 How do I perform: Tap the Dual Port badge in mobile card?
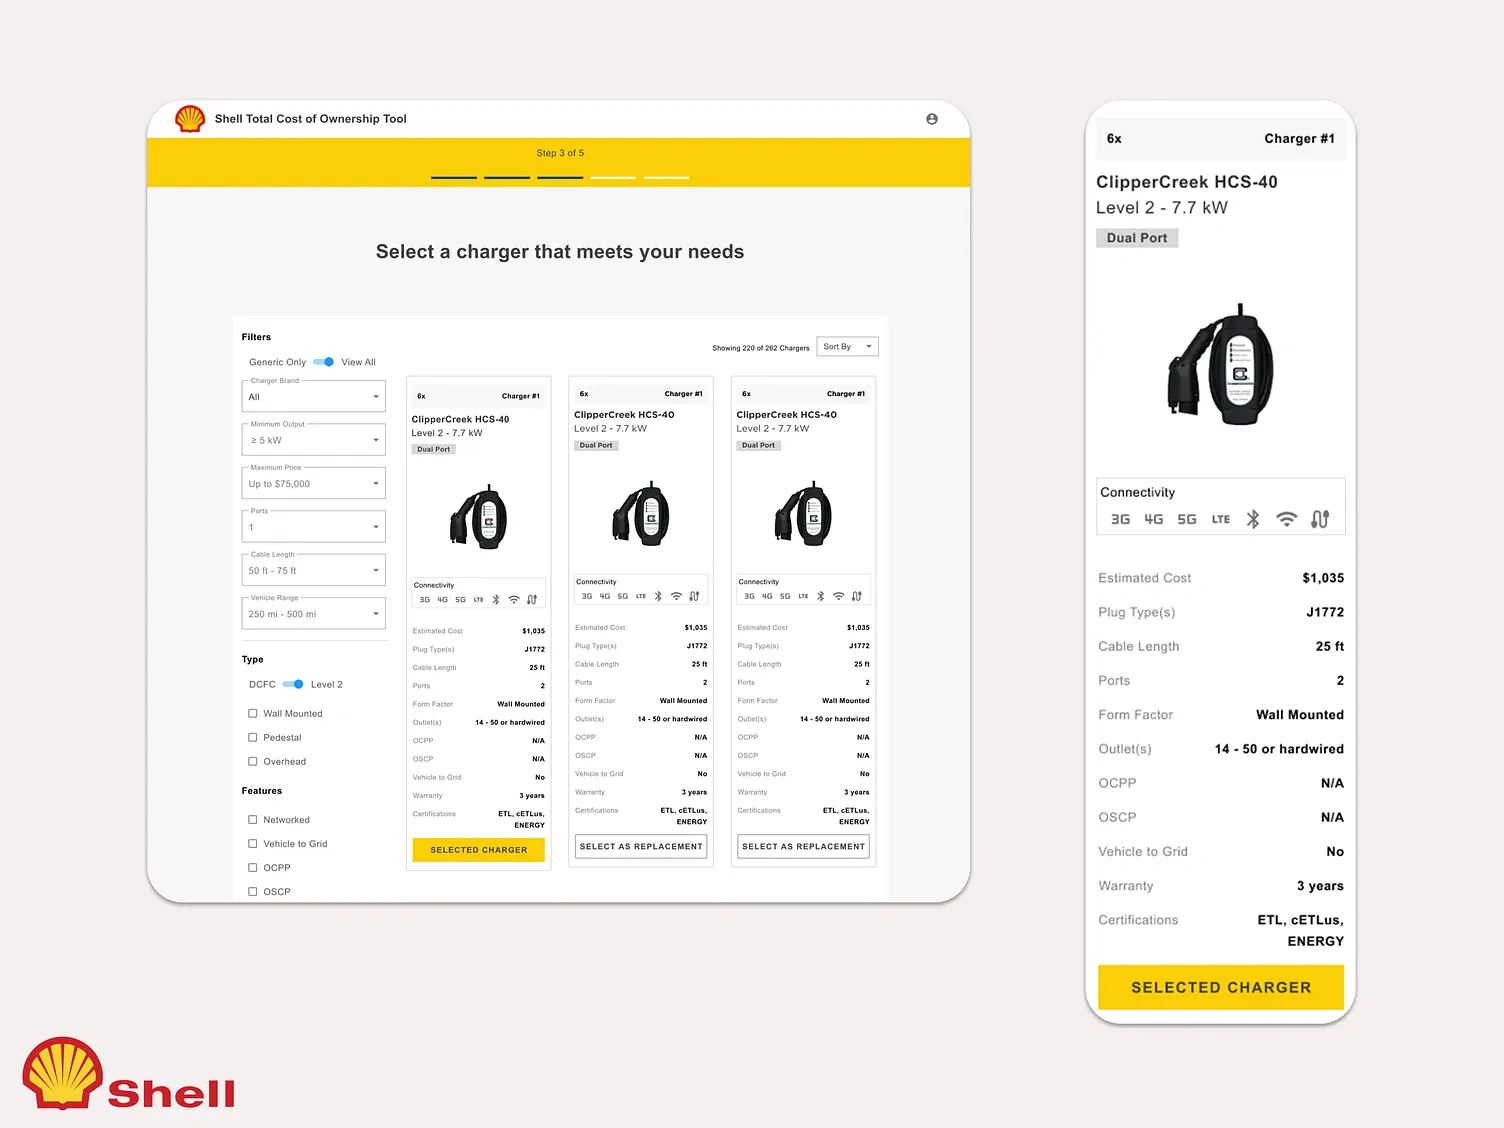[1137, 238]
